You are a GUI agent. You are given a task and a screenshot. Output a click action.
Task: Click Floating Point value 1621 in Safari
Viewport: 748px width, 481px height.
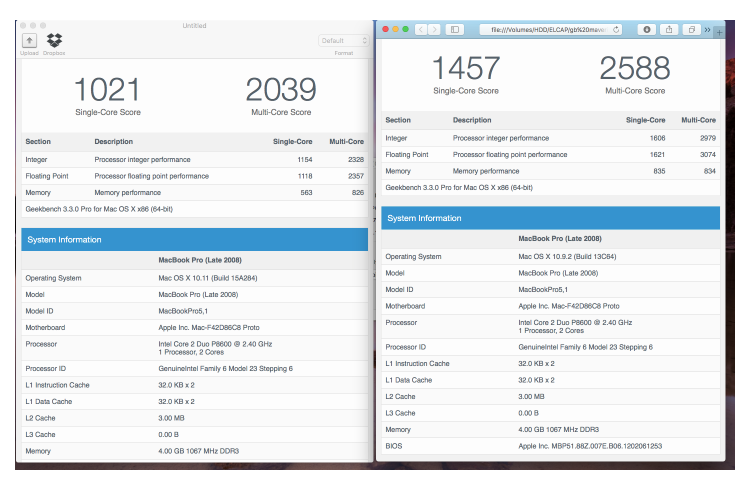point(657,155)
